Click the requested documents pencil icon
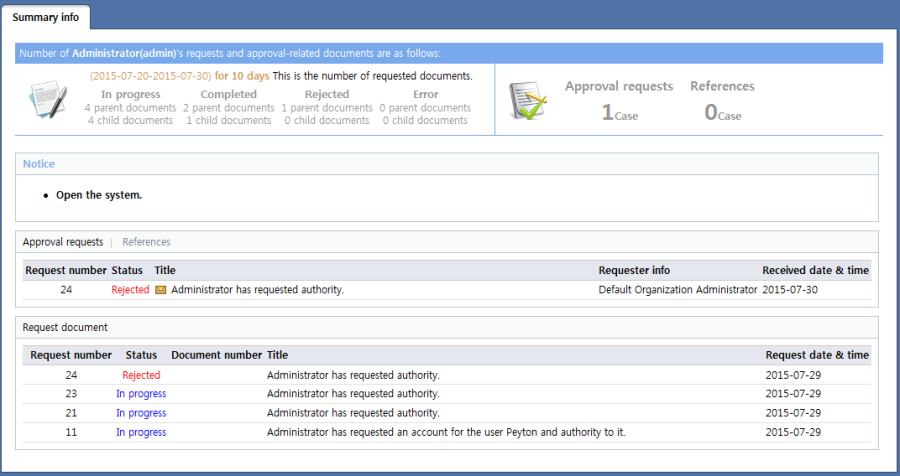 click(x=47, y=101)
